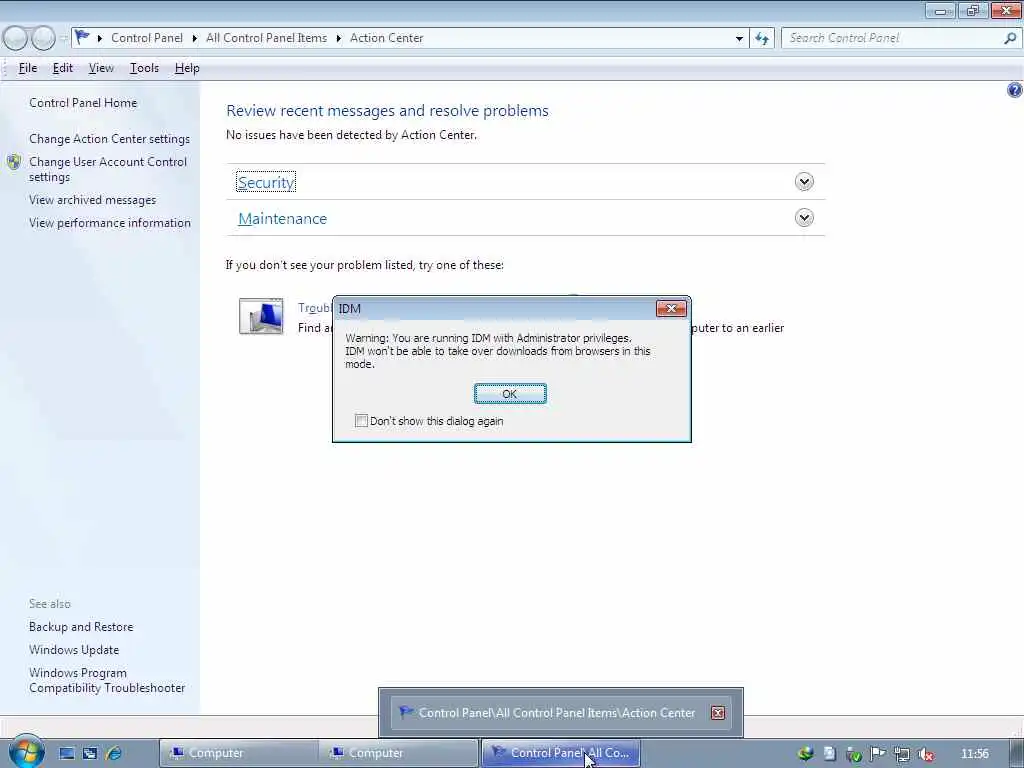Click the document tray icon beside IDM

[x=829, y=754]
